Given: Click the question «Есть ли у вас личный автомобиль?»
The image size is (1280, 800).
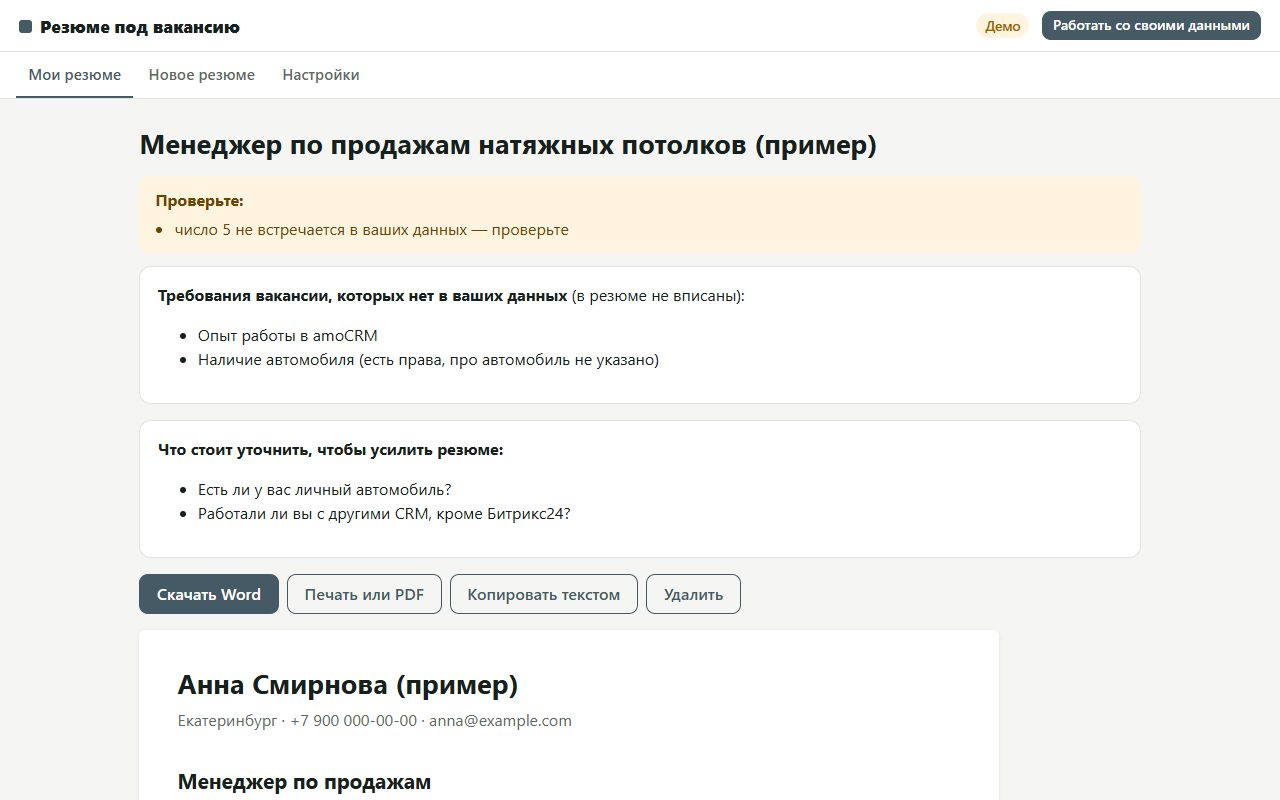Looking at the screenshot, I should click(325, 490).
